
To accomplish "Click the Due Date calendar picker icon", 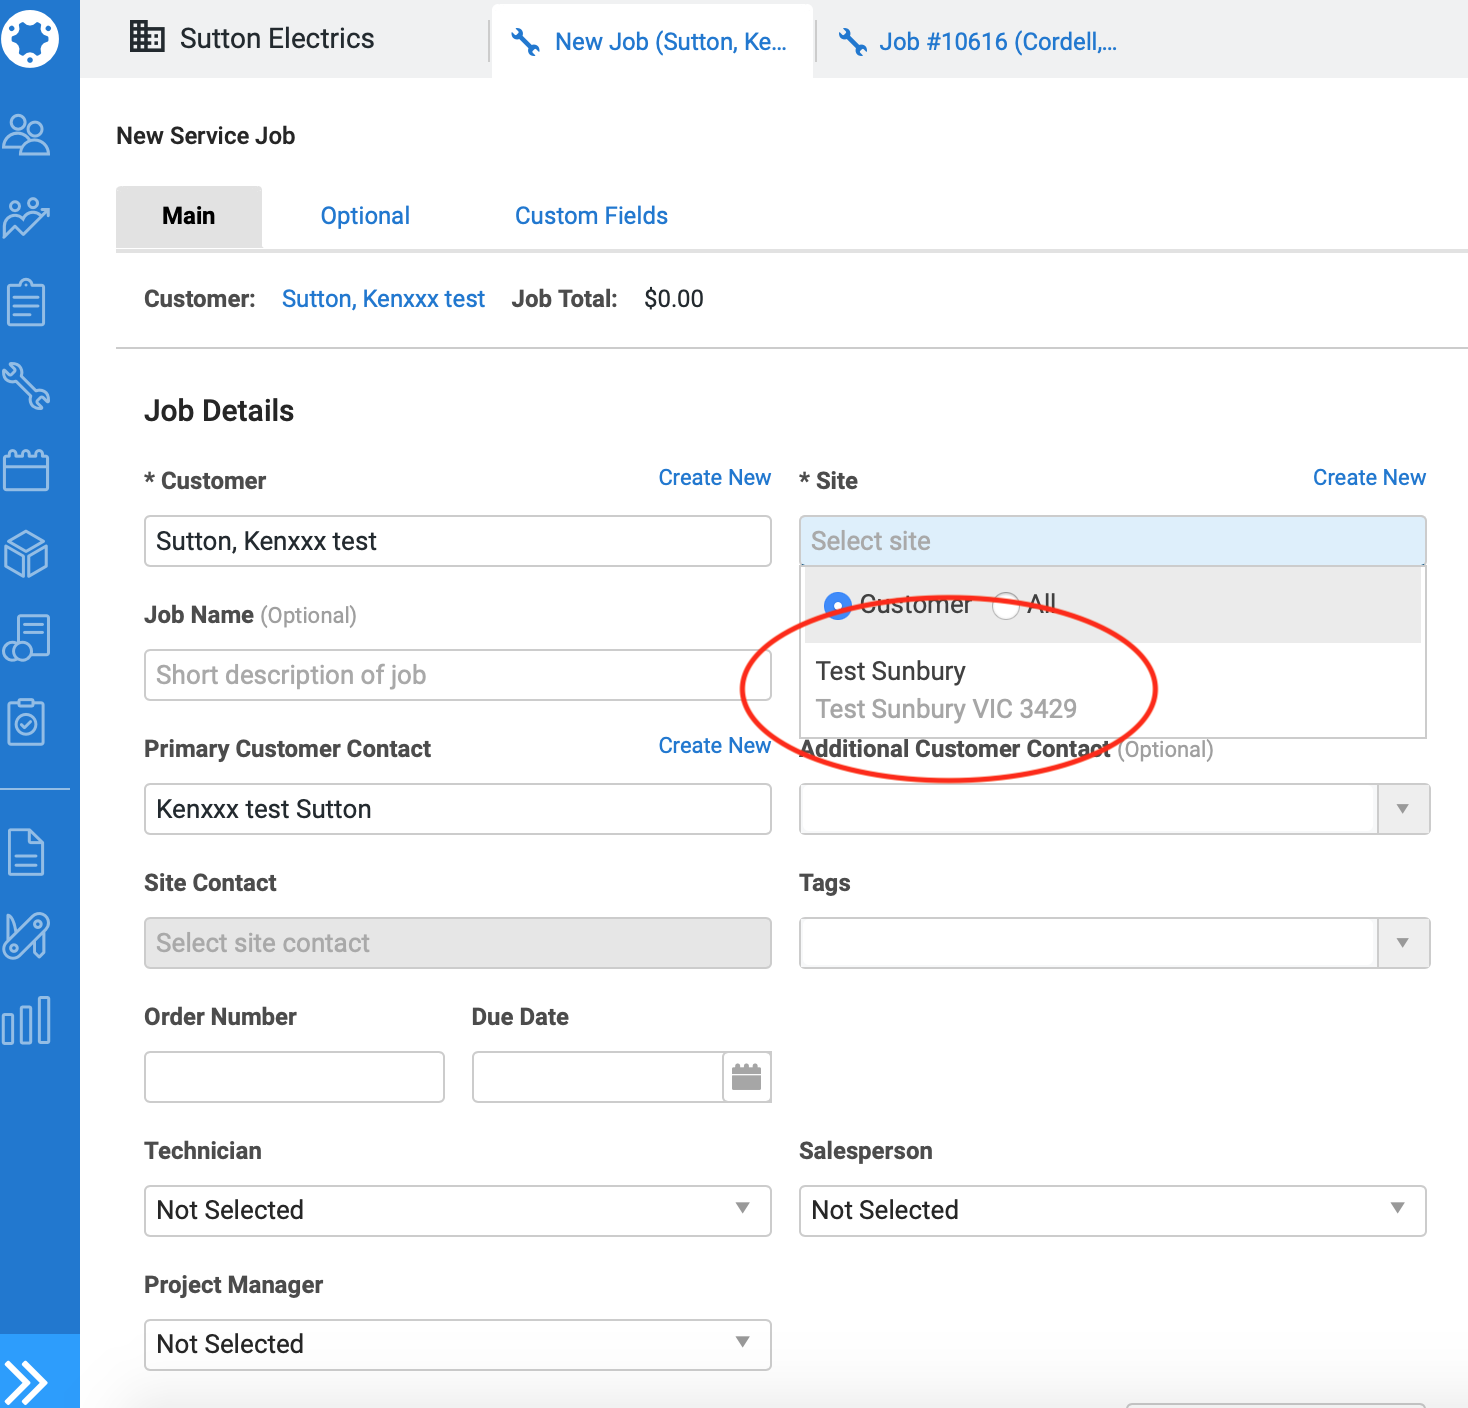I will click(x=746, y=1077).
